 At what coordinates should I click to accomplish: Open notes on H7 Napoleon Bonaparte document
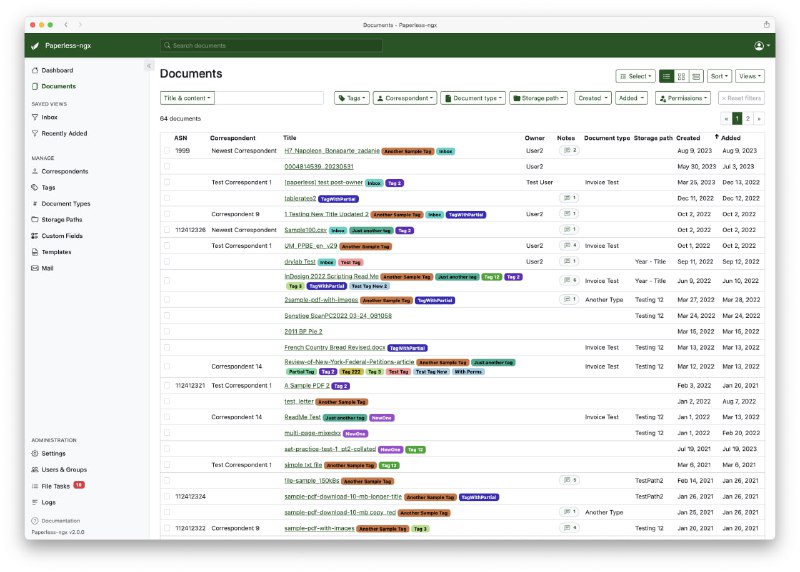pos(568,150)
